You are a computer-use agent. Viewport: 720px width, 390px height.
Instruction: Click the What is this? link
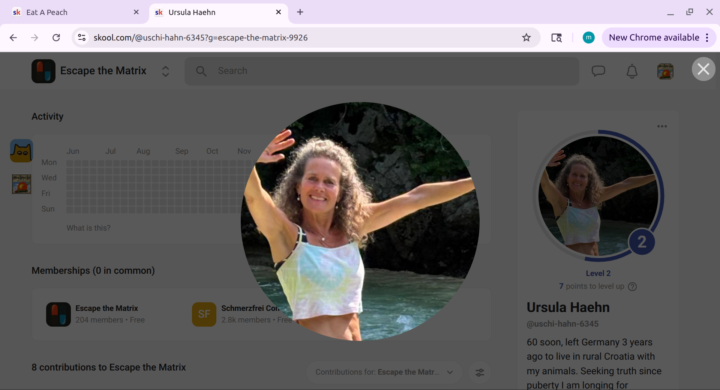(88, 228)
